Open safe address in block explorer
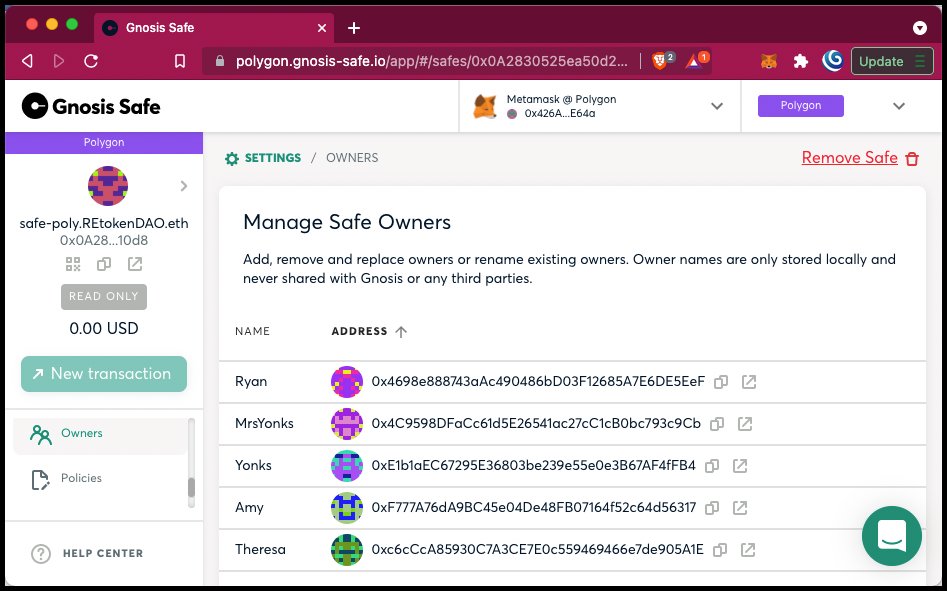The image size is (947, 591). (135, 264)
